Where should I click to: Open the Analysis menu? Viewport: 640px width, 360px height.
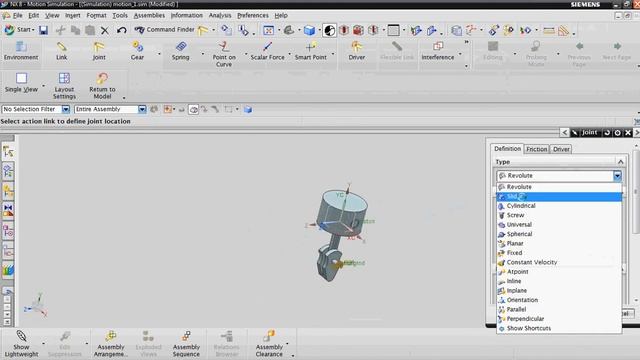(220, 15)
